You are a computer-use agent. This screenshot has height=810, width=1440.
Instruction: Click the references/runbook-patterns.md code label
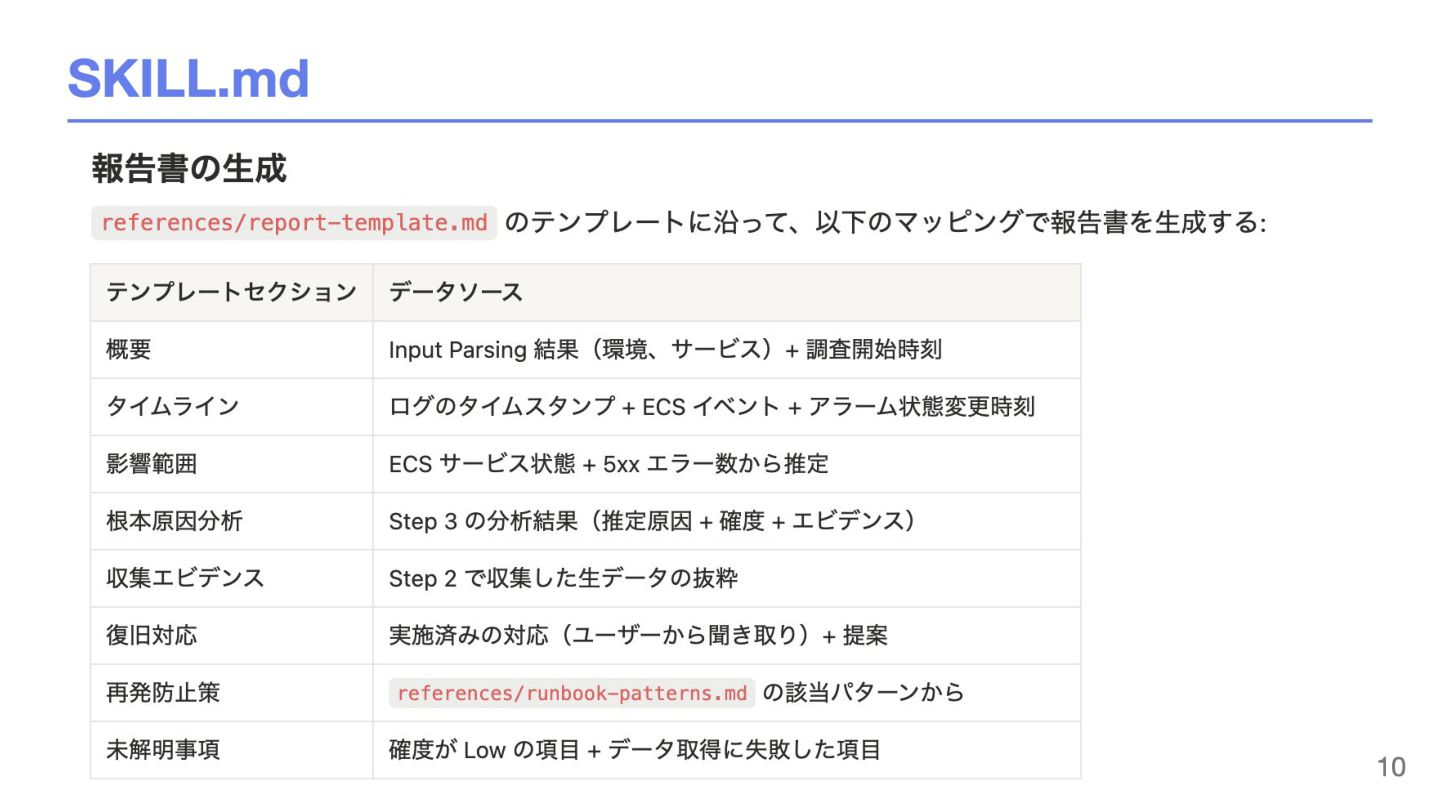point(572,693)
